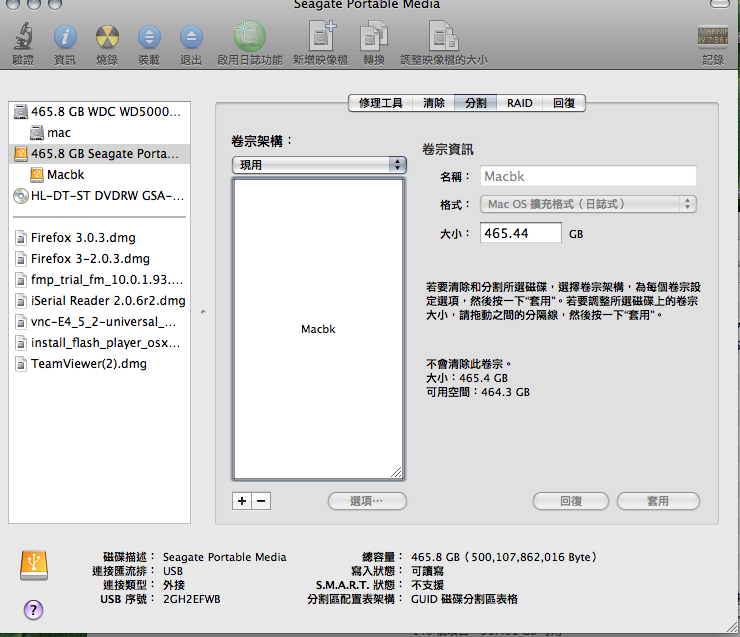Click the sidebar splitter handle dot
Viewport: 740px width, 637px height.
coord(203,312)
